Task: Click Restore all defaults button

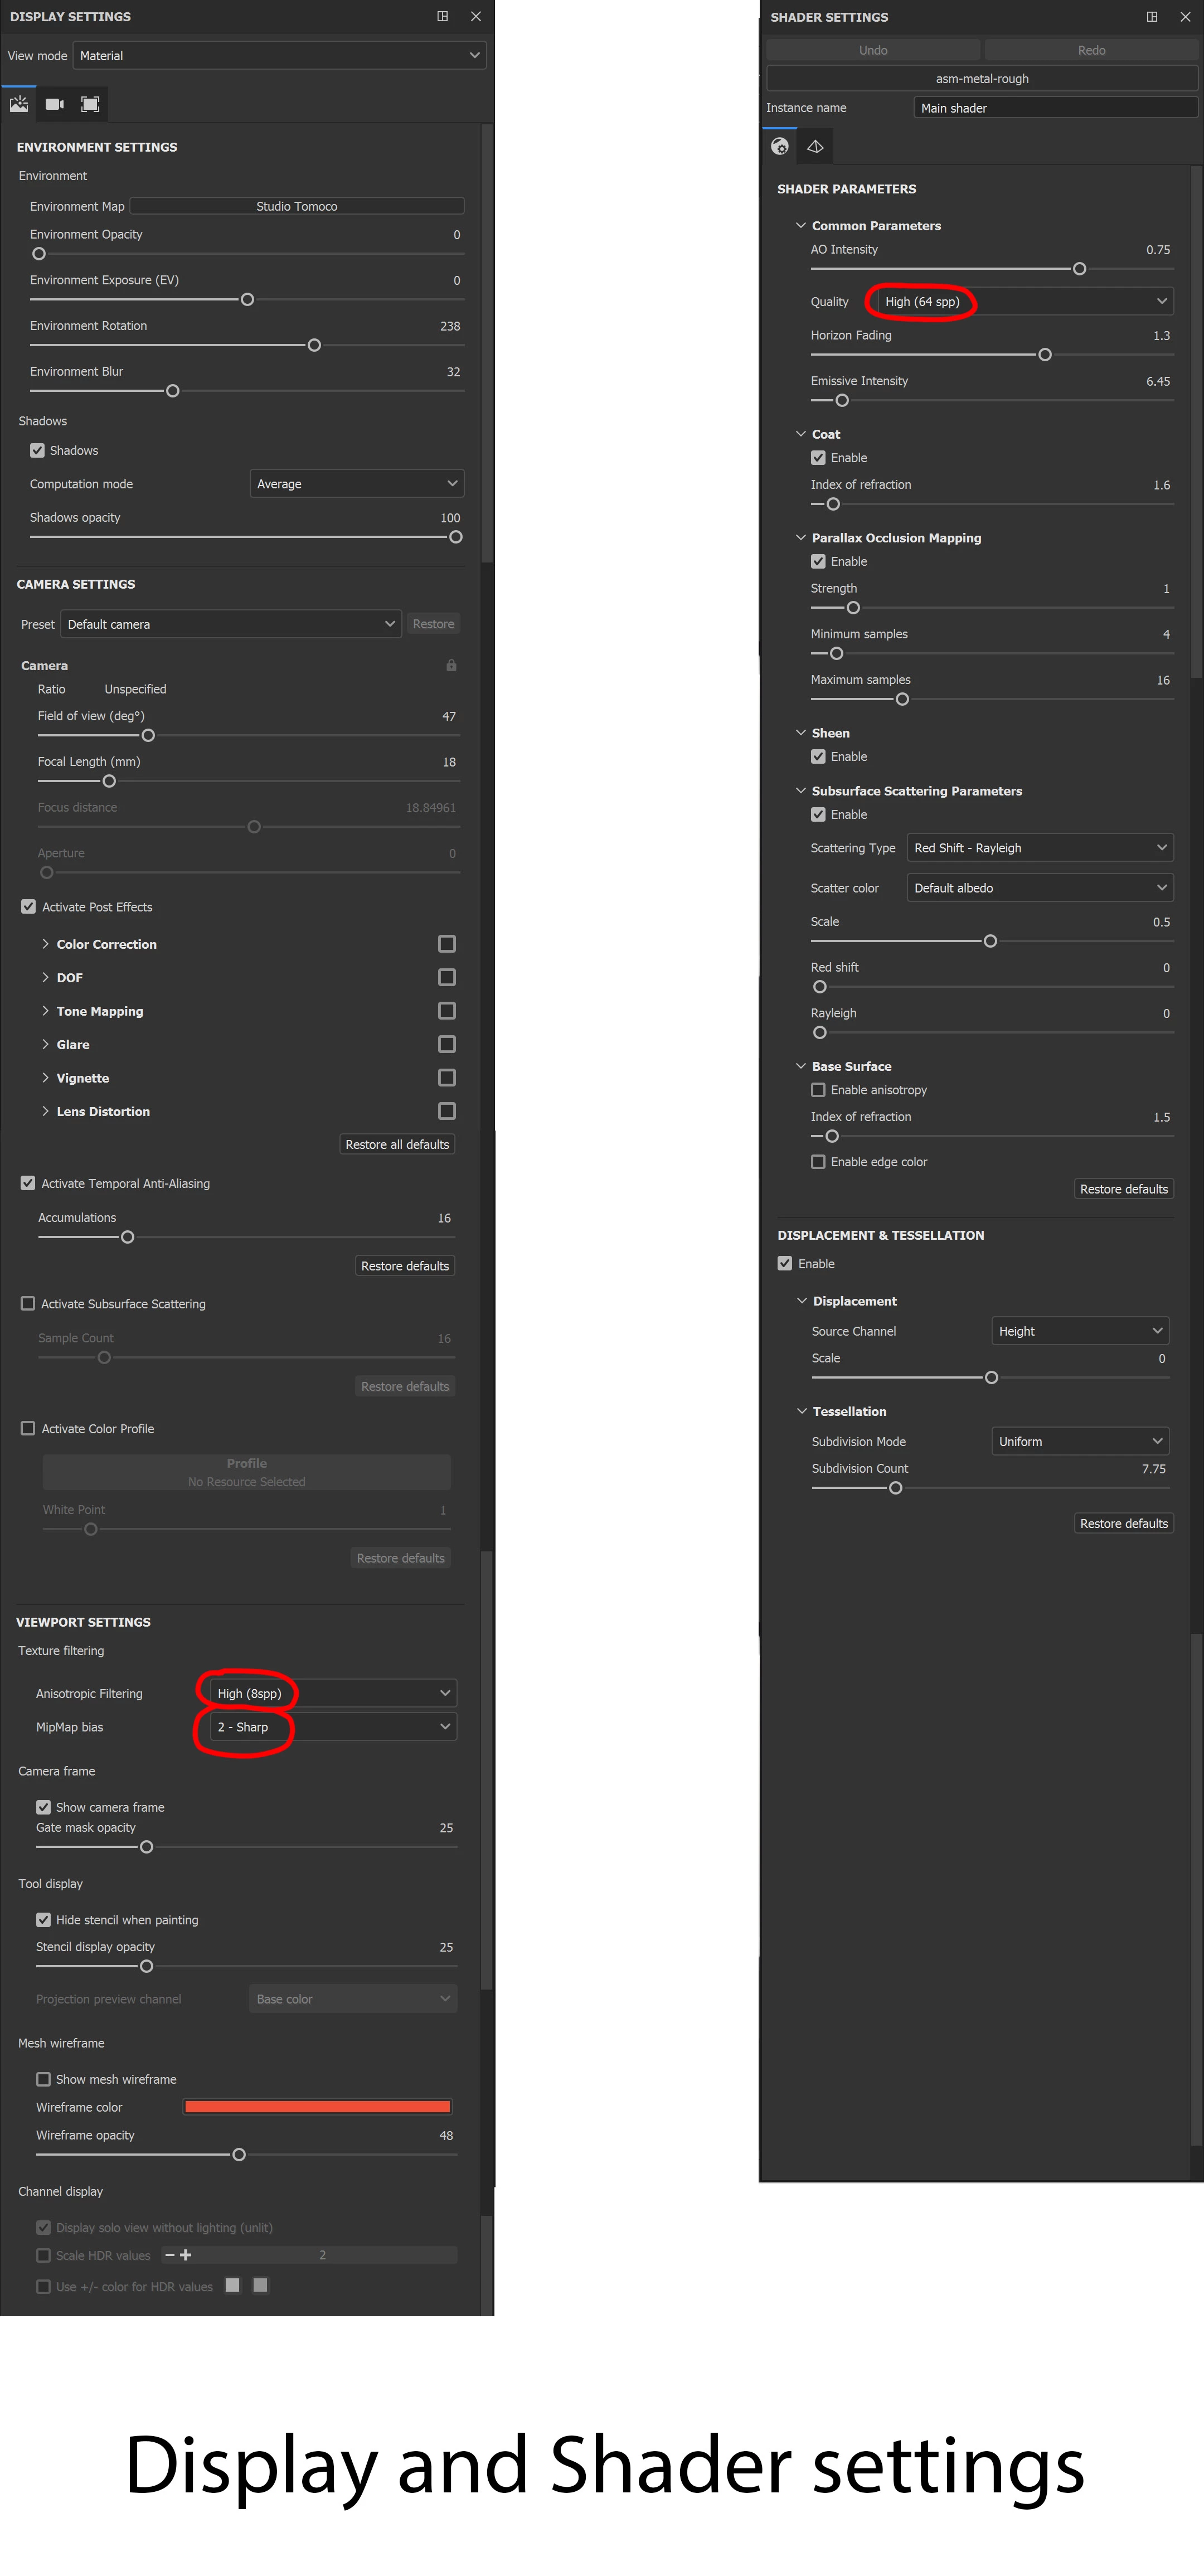Action: (x=397, y=1145)
